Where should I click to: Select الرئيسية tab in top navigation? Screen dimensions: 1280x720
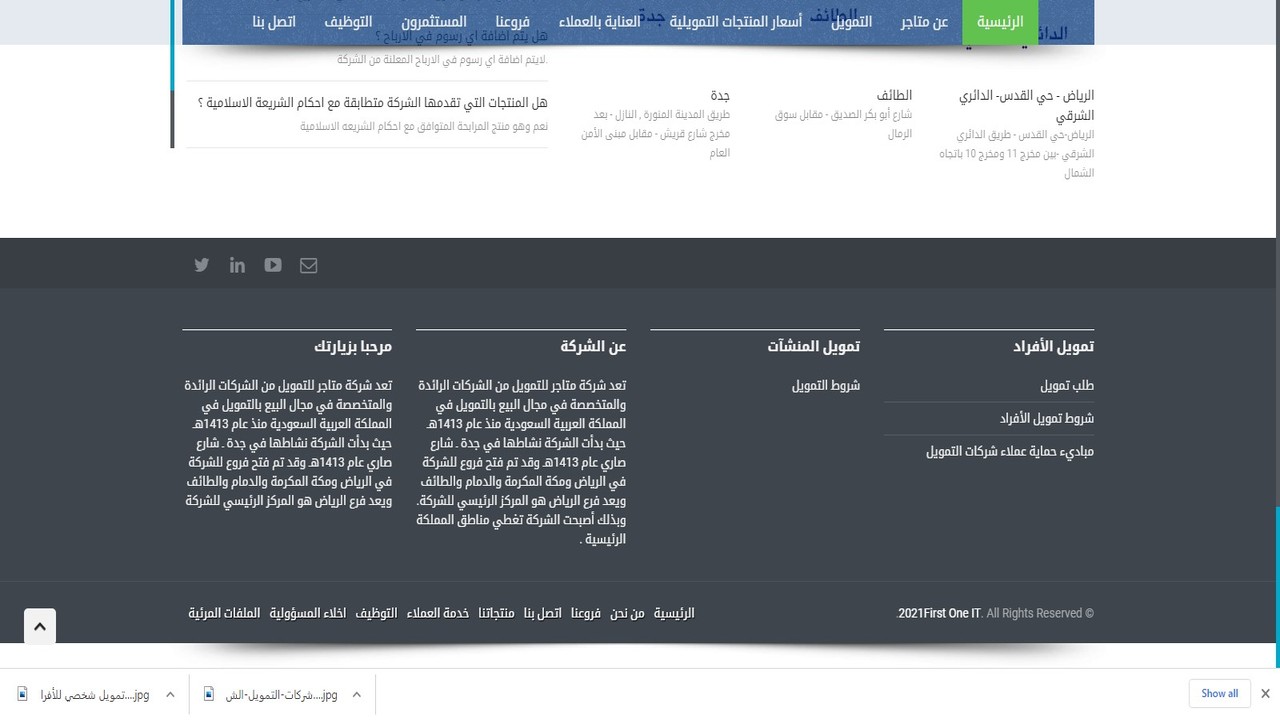tap(1000, 21)
